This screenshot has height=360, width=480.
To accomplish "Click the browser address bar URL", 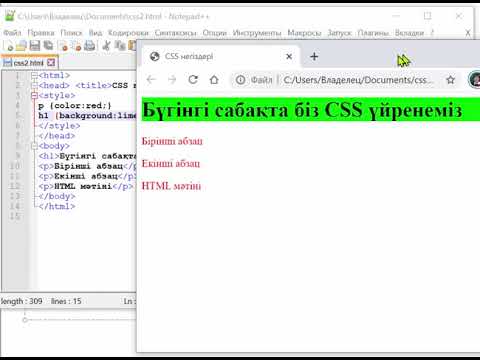I will pyautogui.click(x=358, y=80).
